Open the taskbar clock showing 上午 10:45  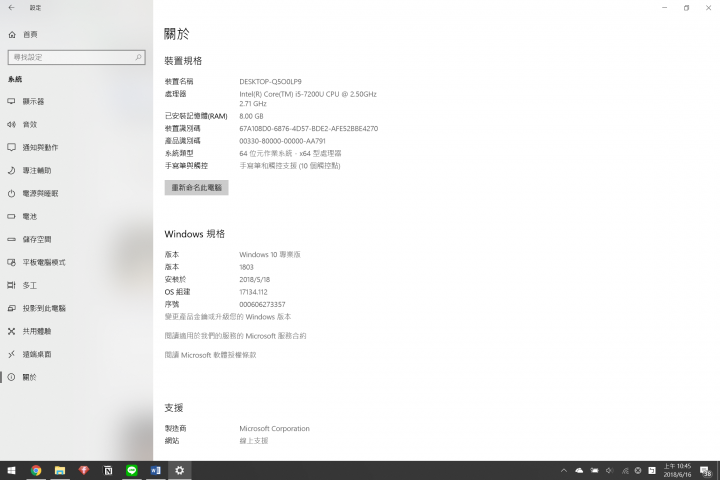pyautogui.click(x=677, y=470)
